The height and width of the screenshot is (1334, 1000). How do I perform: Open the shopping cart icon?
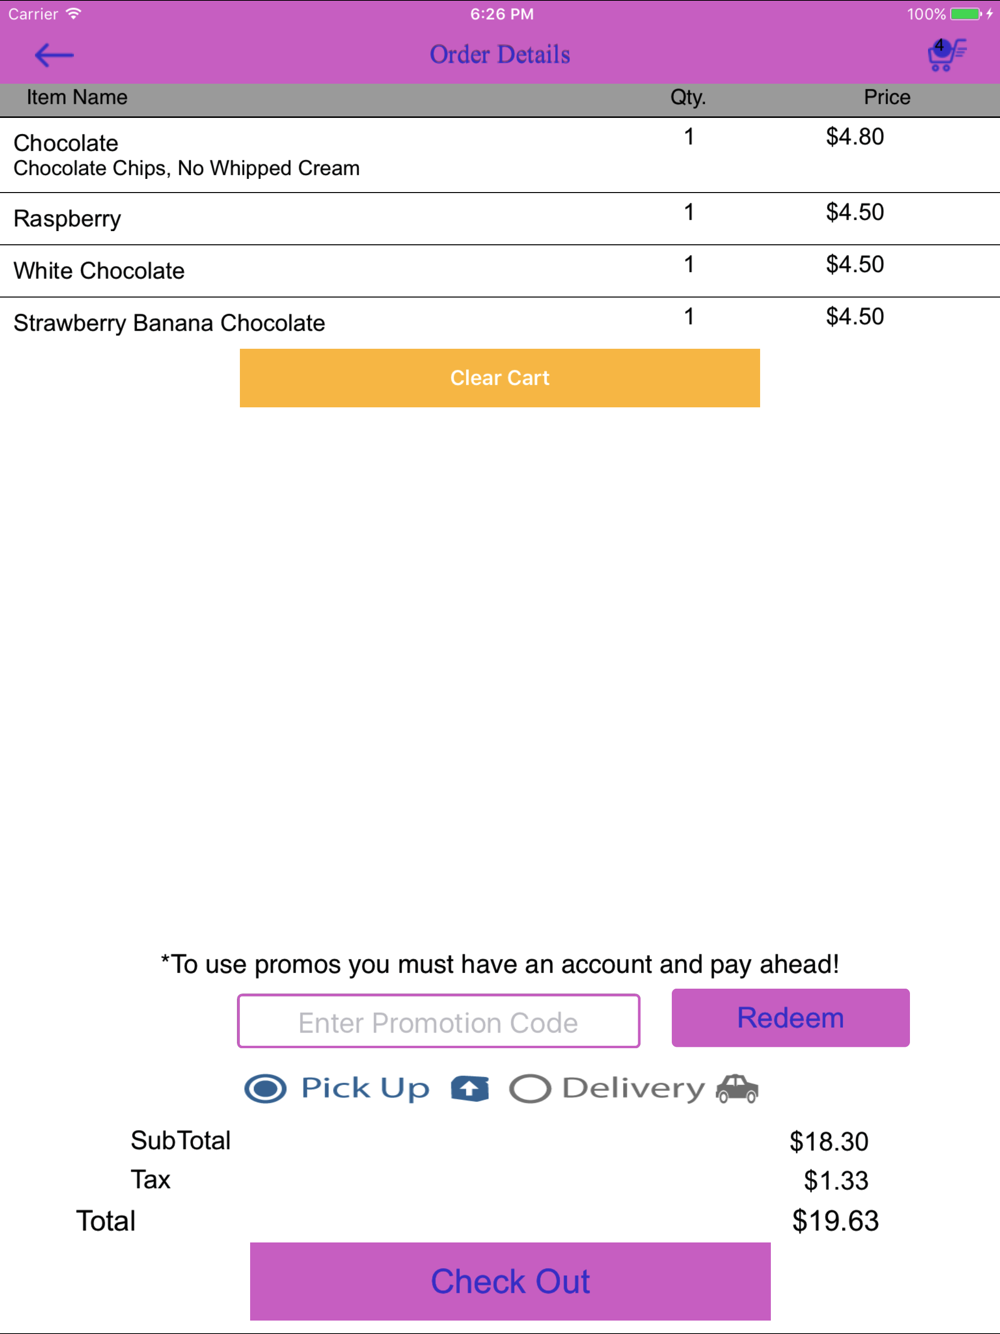(946, 54)
